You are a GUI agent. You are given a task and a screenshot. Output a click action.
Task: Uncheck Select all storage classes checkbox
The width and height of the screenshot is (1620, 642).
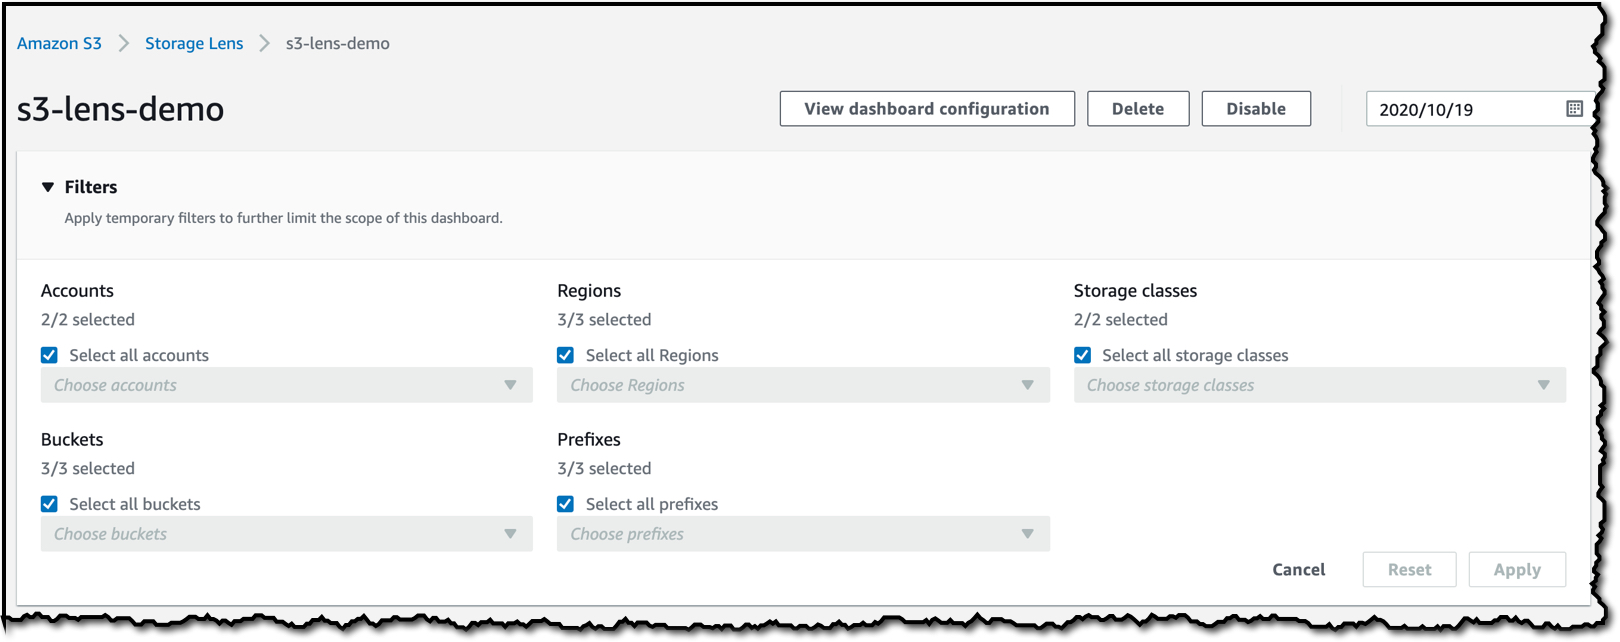(x=1082, y=355)
